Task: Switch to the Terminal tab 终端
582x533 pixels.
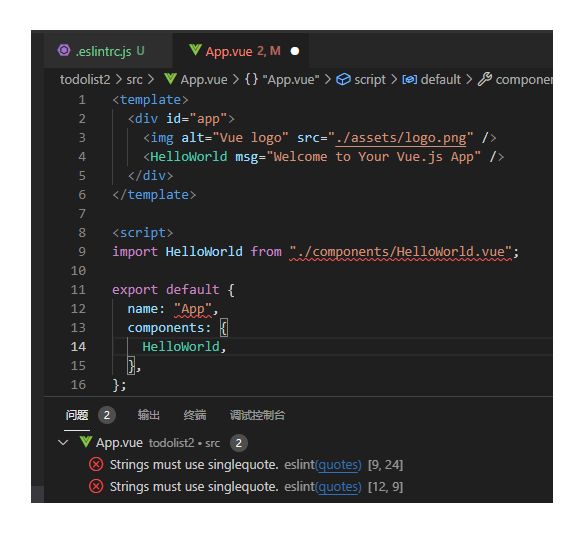Action: (195, 415)
